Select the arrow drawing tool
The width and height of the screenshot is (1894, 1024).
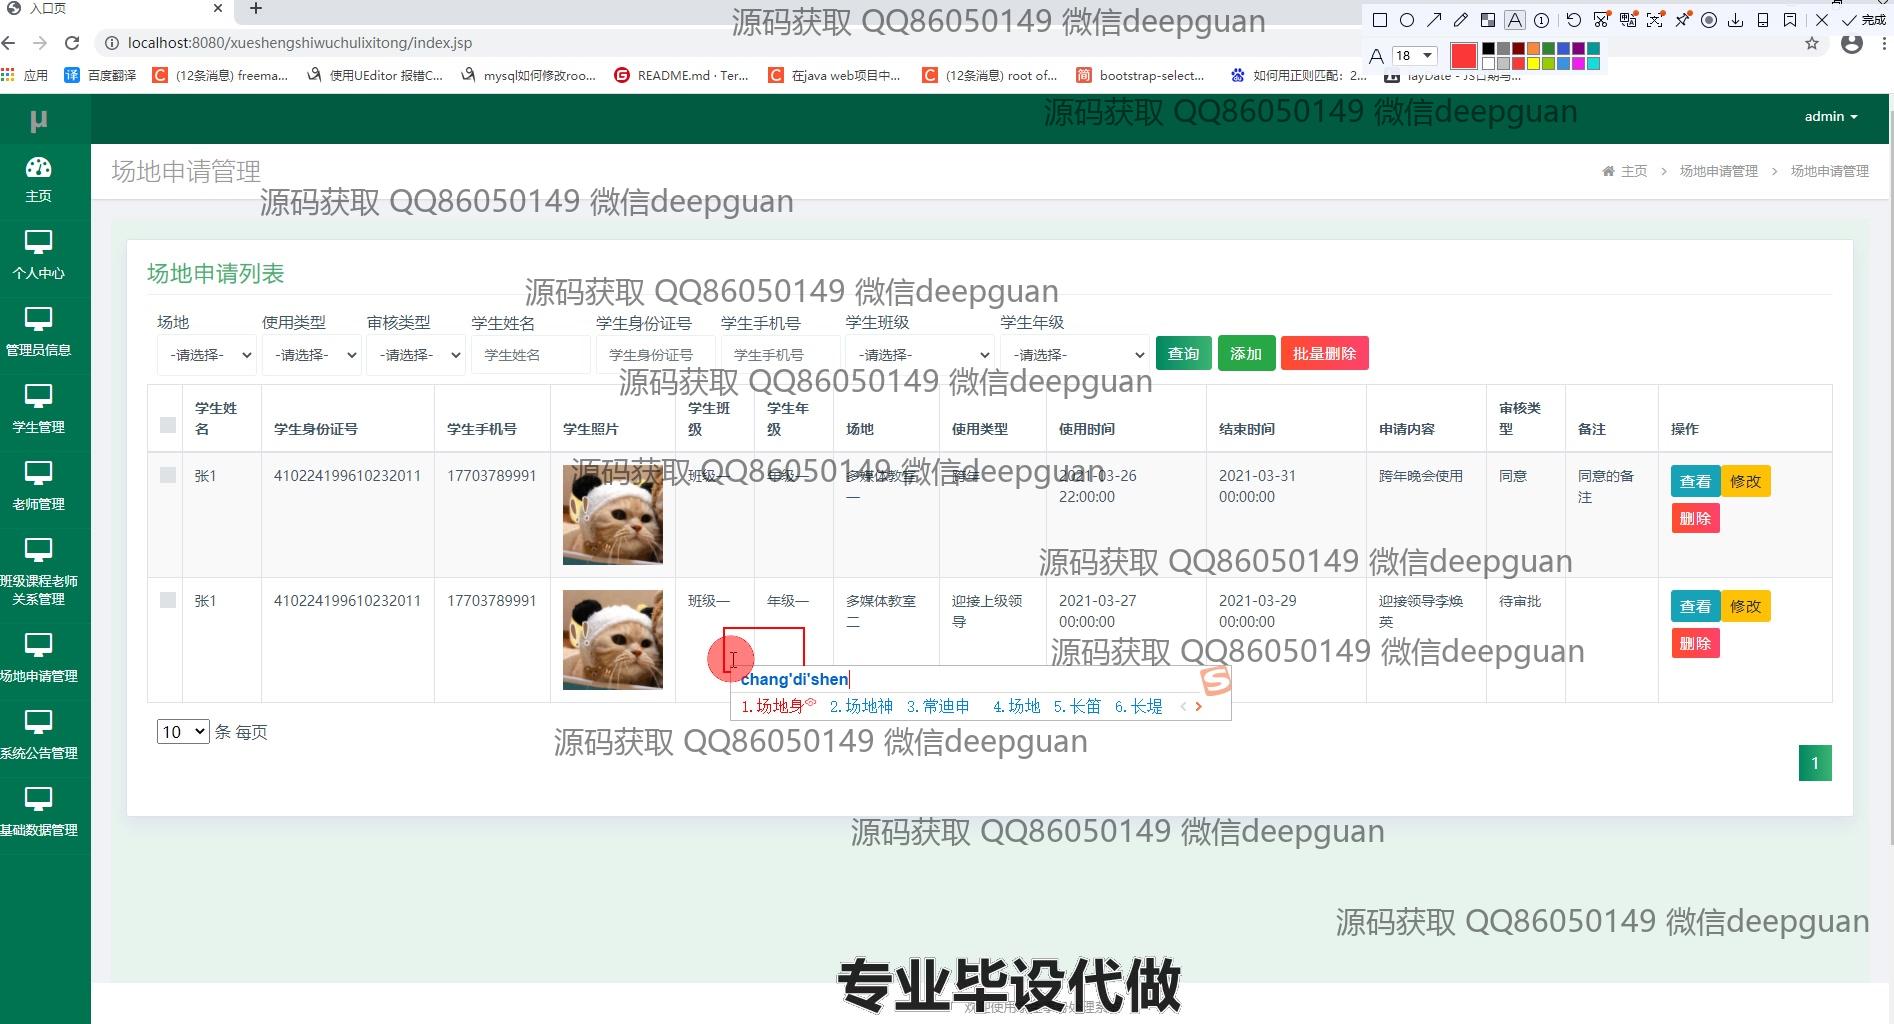1434,20
